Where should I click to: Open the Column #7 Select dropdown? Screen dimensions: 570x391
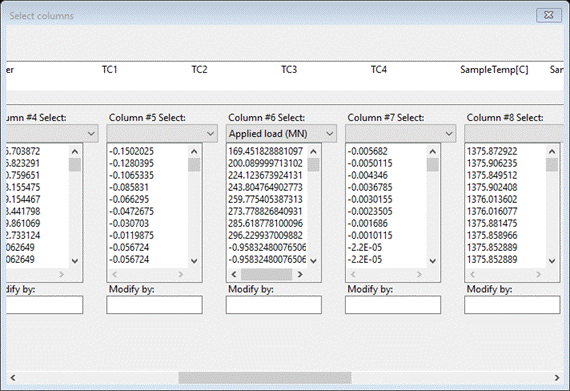[x=401, y=134]
